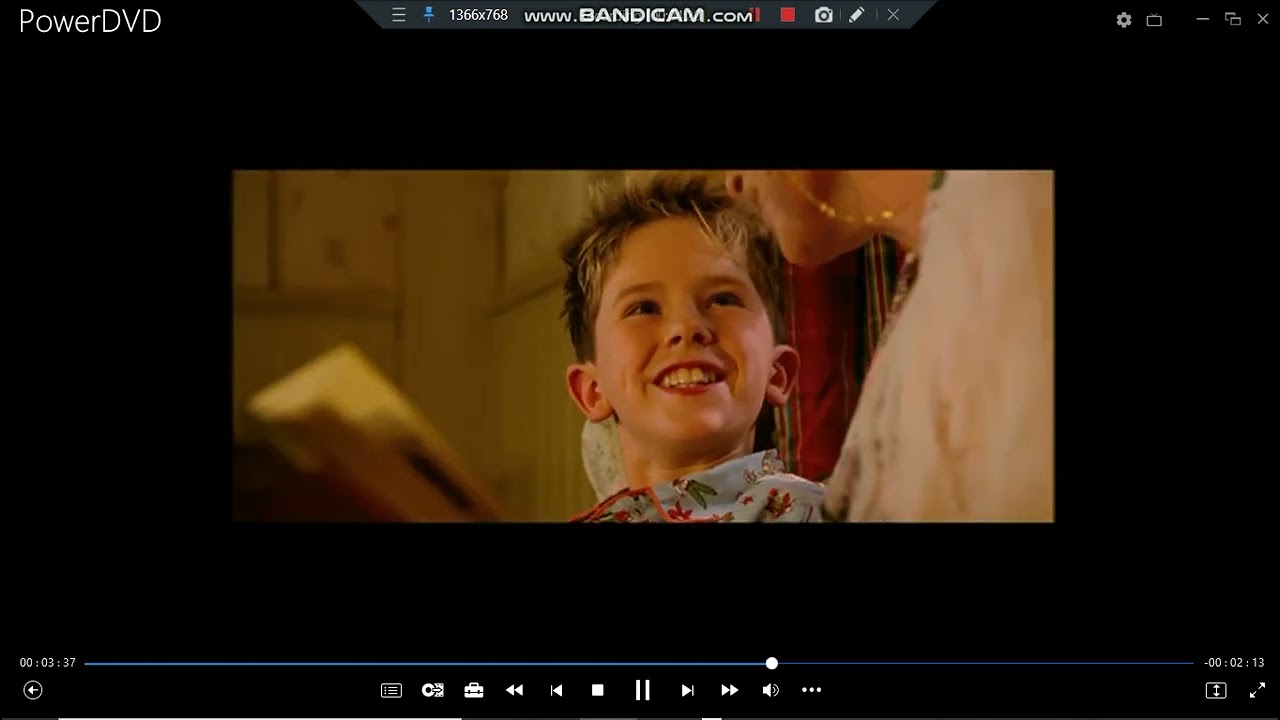1280x720 pixels.
Task: Open the PowerDVD playback menu list icon
Action: point(391,690)
